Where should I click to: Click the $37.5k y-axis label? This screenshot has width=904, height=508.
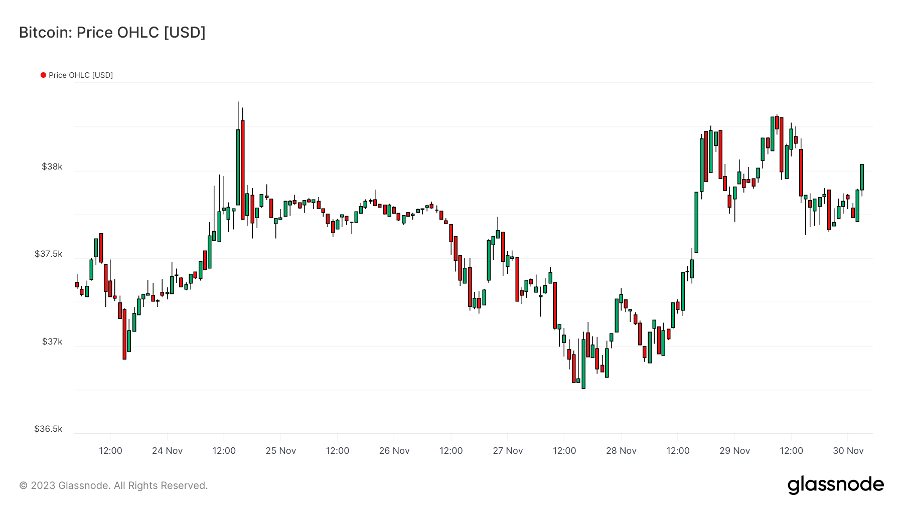(x=47, y=255)
